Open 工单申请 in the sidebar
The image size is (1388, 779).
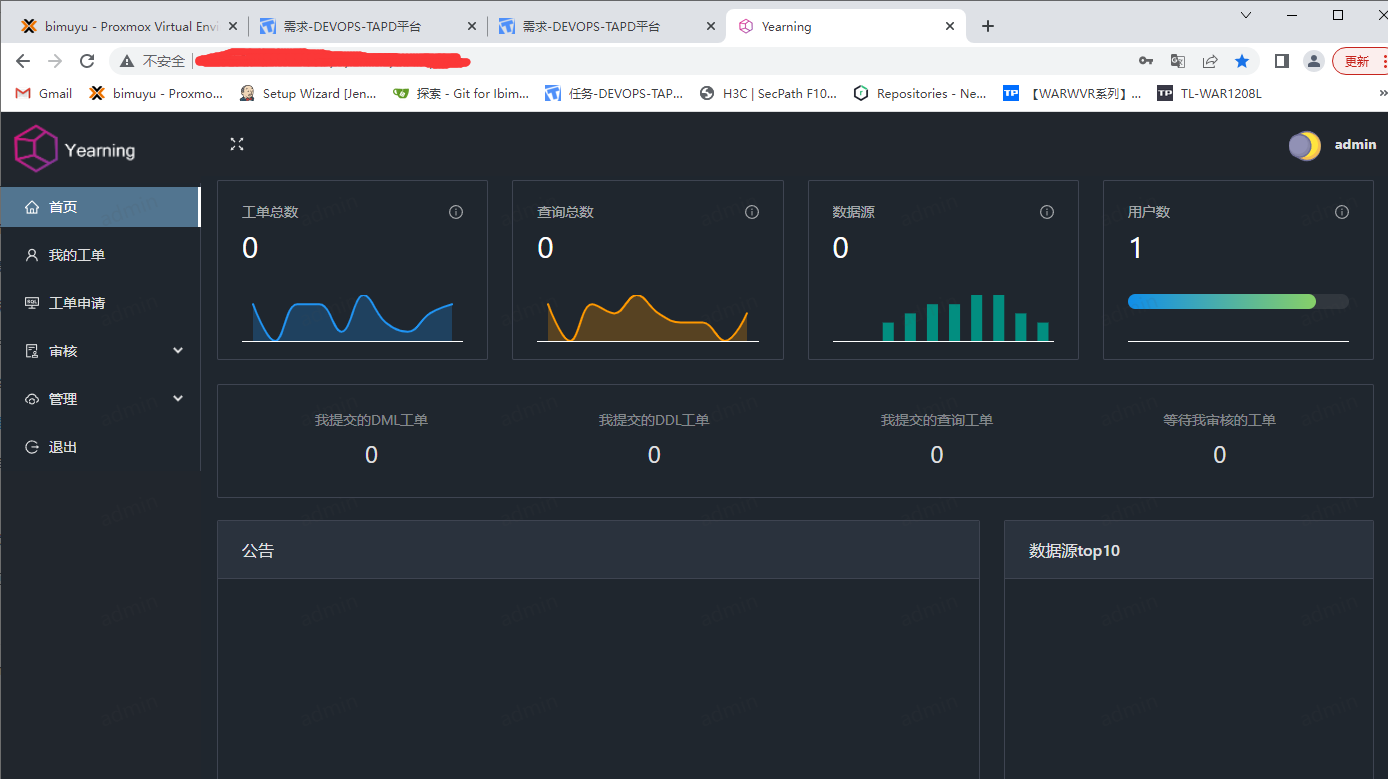pos(100,303)
